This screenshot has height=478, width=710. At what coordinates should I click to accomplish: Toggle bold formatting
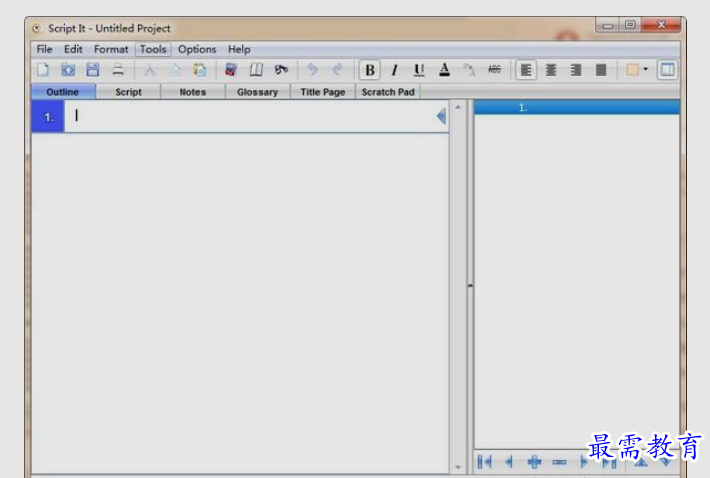[x=369, y=70]
